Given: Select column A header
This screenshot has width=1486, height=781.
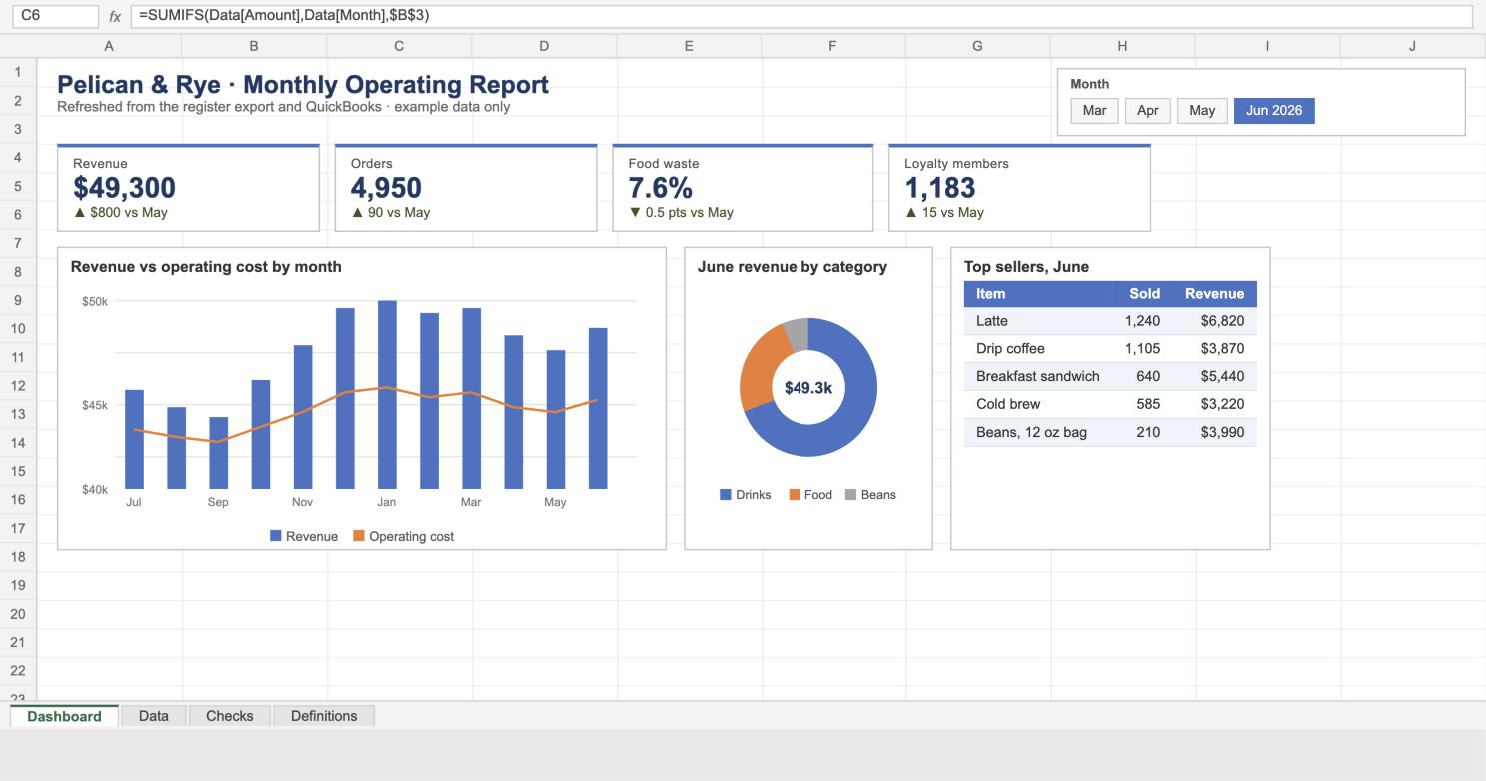Looking at the screenshot, I should (x=109, y=46).
